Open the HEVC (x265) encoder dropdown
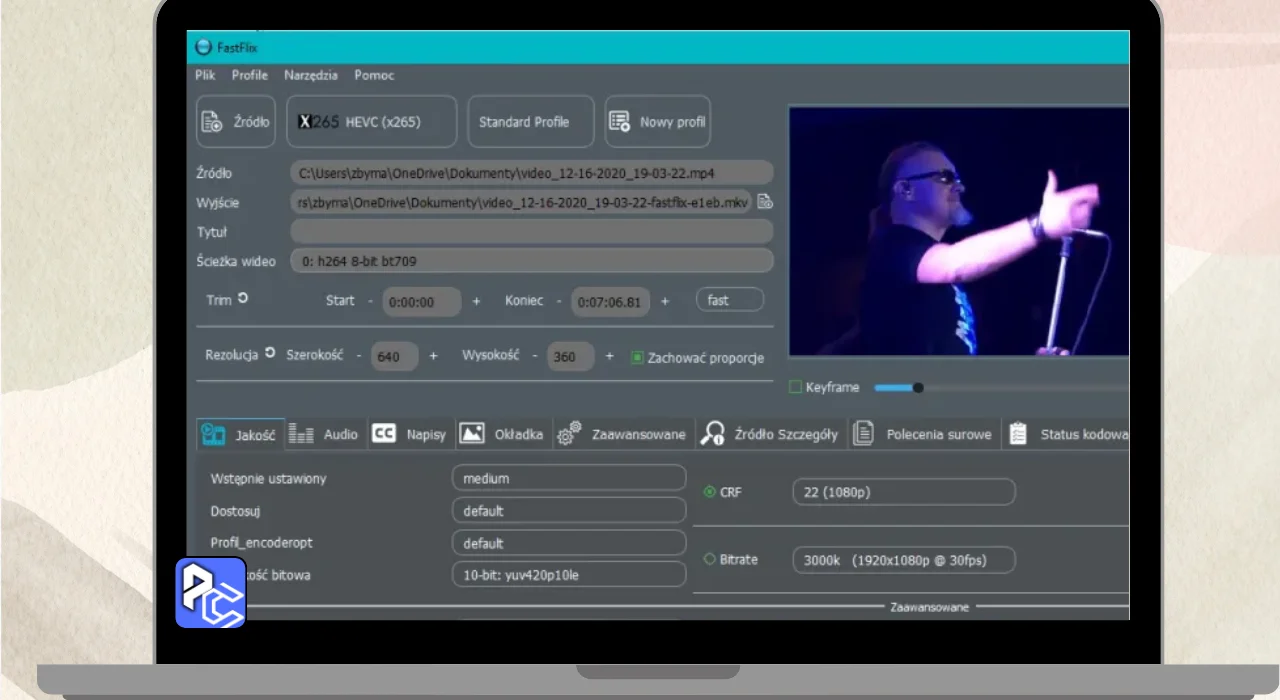 coord(371,122)
